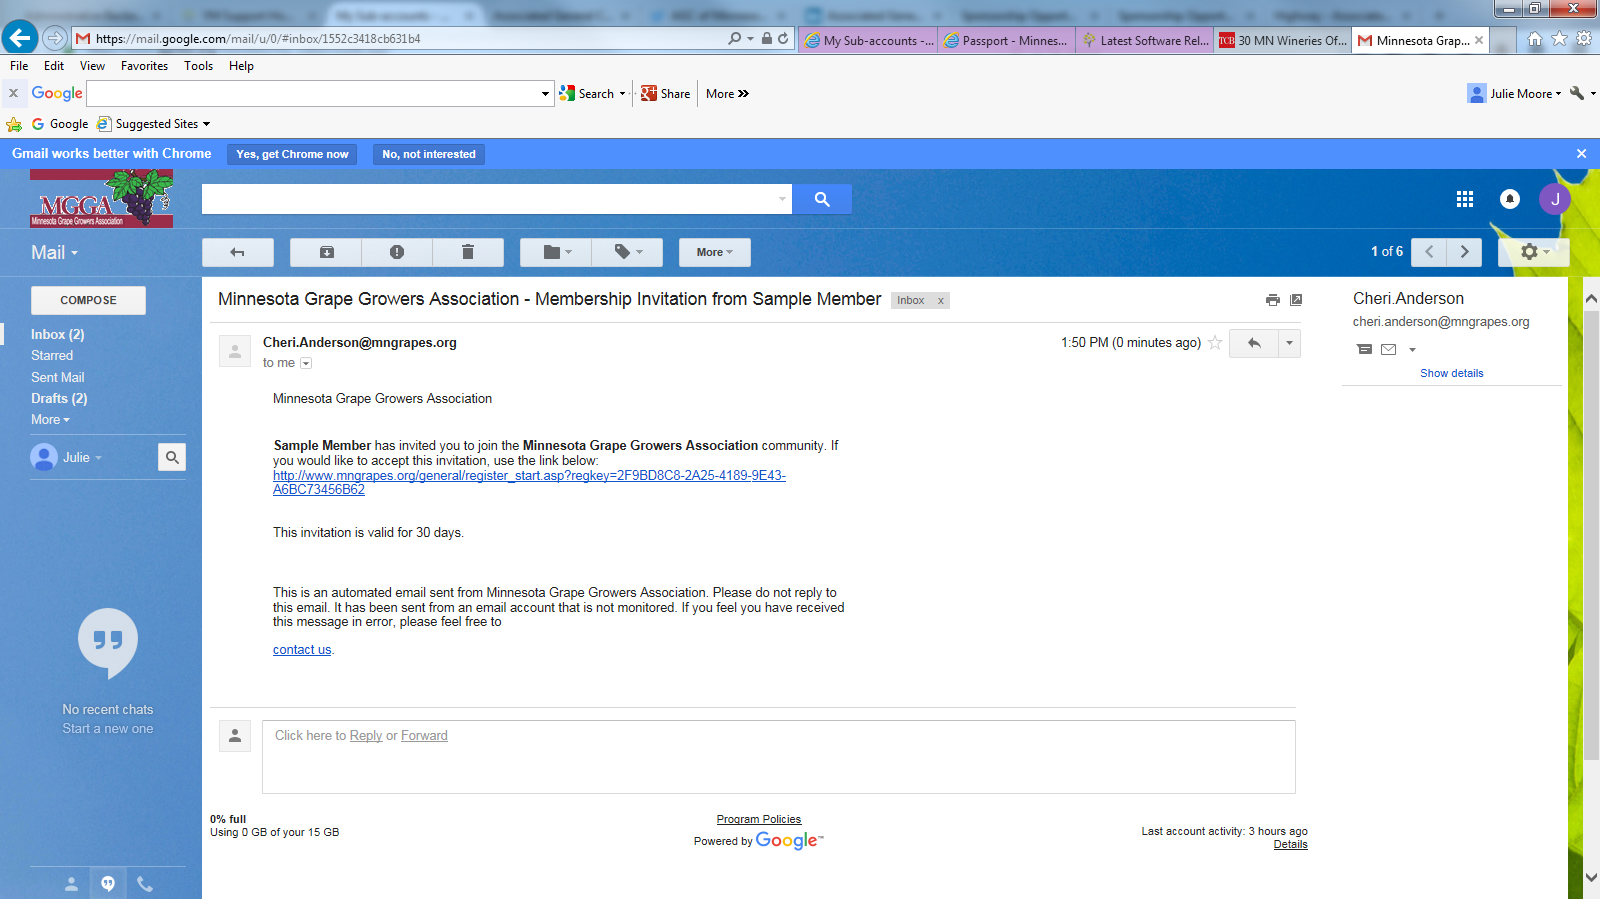This screenshot has width=1600, height=900.
Task: Open the File menu
Action: 19,66
